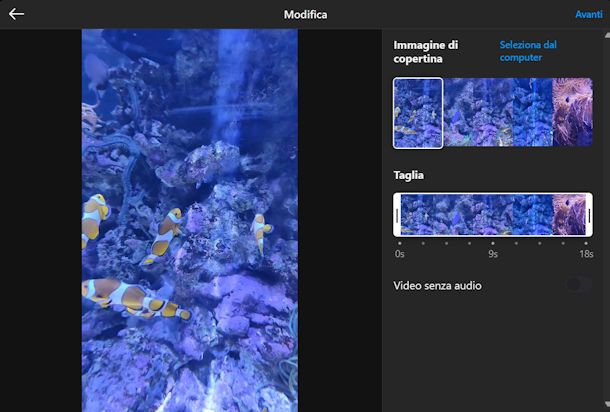Click the scrollbar down arrow in side panel

coord(607,404)
